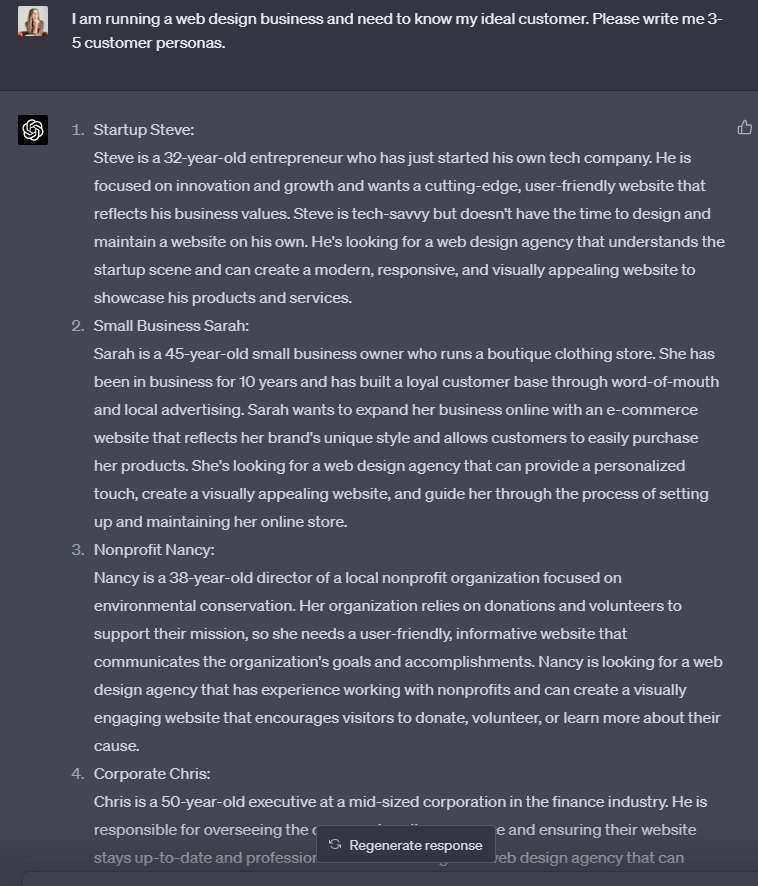Click the "Corporate Chris:" persona title
Screen dimensions: 758x886
point(152,774)
